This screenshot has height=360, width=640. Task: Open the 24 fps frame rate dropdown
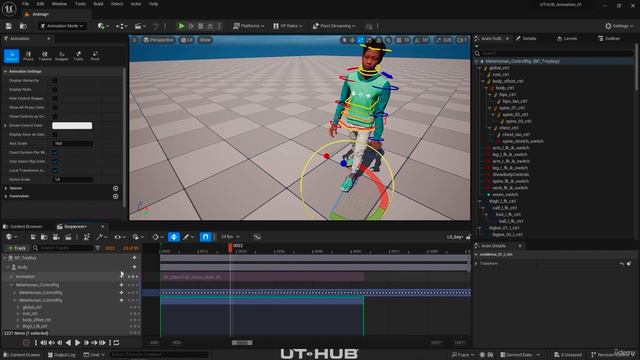tap(230, 237)
